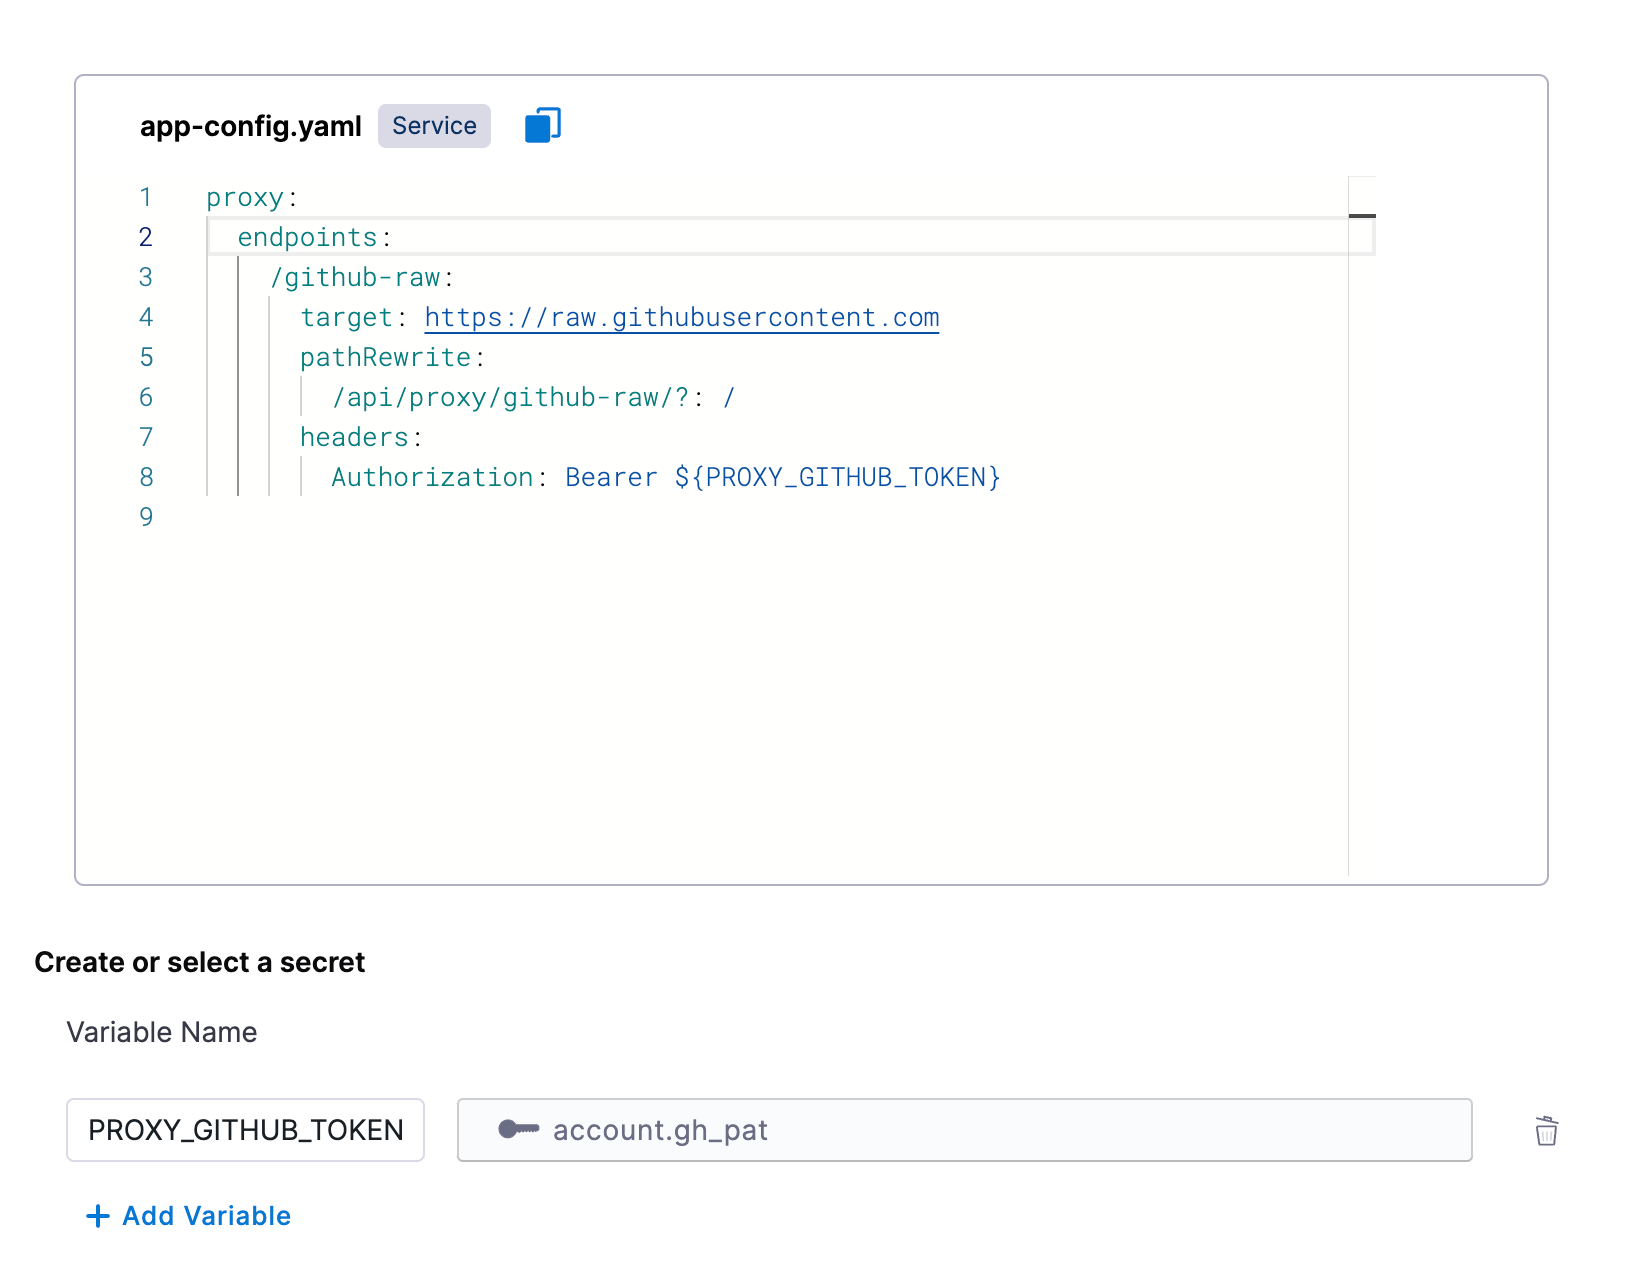
Task: Click the /api/proxy/github-raw/? rewrite rule
Action: [x=510, y=398]
